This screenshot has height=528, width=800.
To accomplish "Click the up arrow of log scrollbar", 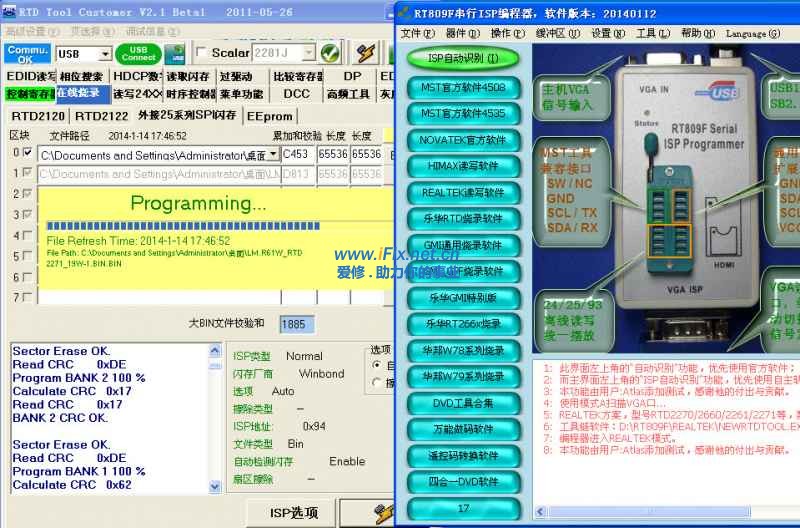I will pos(215,350).
